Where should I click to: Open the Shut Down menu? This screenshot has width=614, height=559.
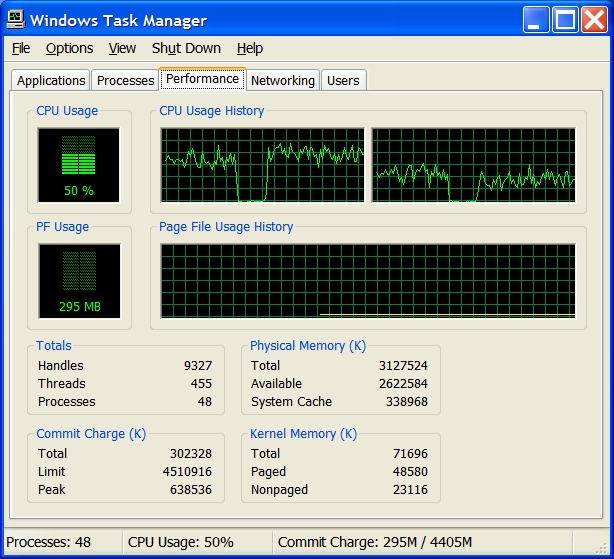186,49
